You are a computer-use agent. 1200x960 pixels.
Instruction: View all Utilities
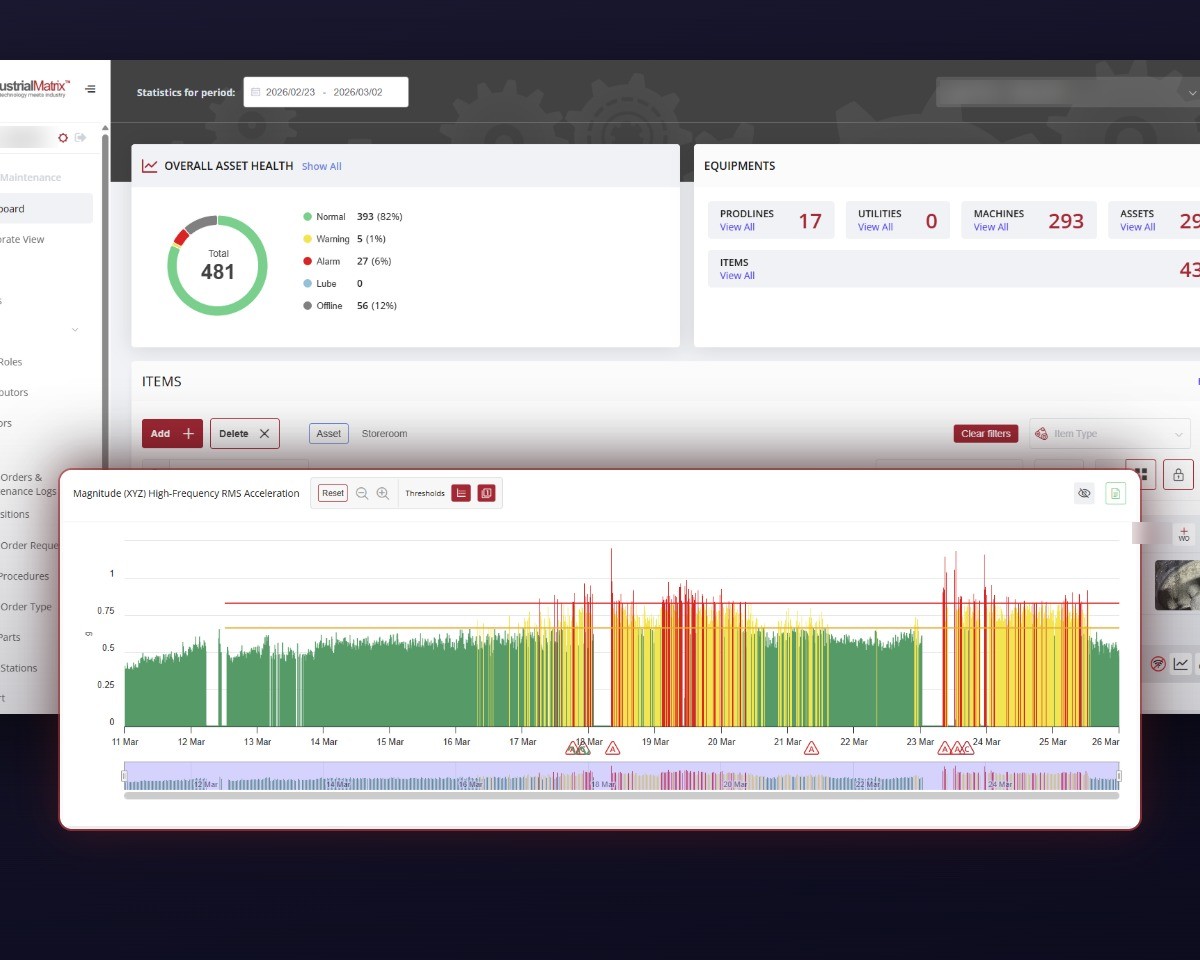(x=875, y=227)
